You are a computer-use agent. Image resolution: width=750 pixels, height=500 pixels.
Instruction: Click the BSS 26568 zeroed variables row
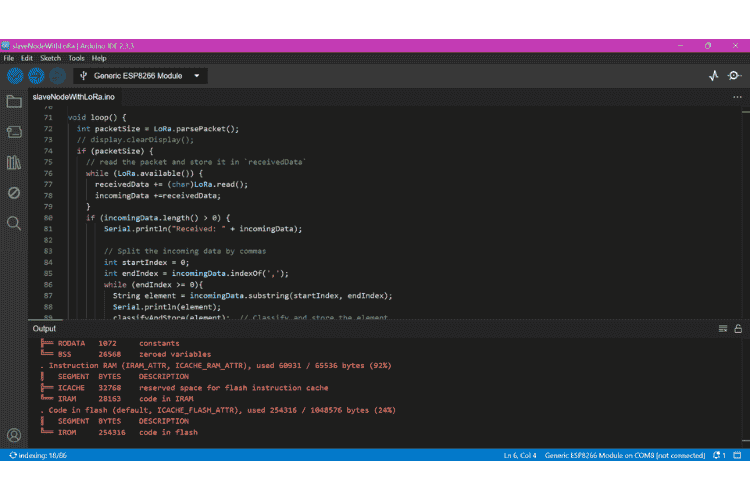point(126,355)
